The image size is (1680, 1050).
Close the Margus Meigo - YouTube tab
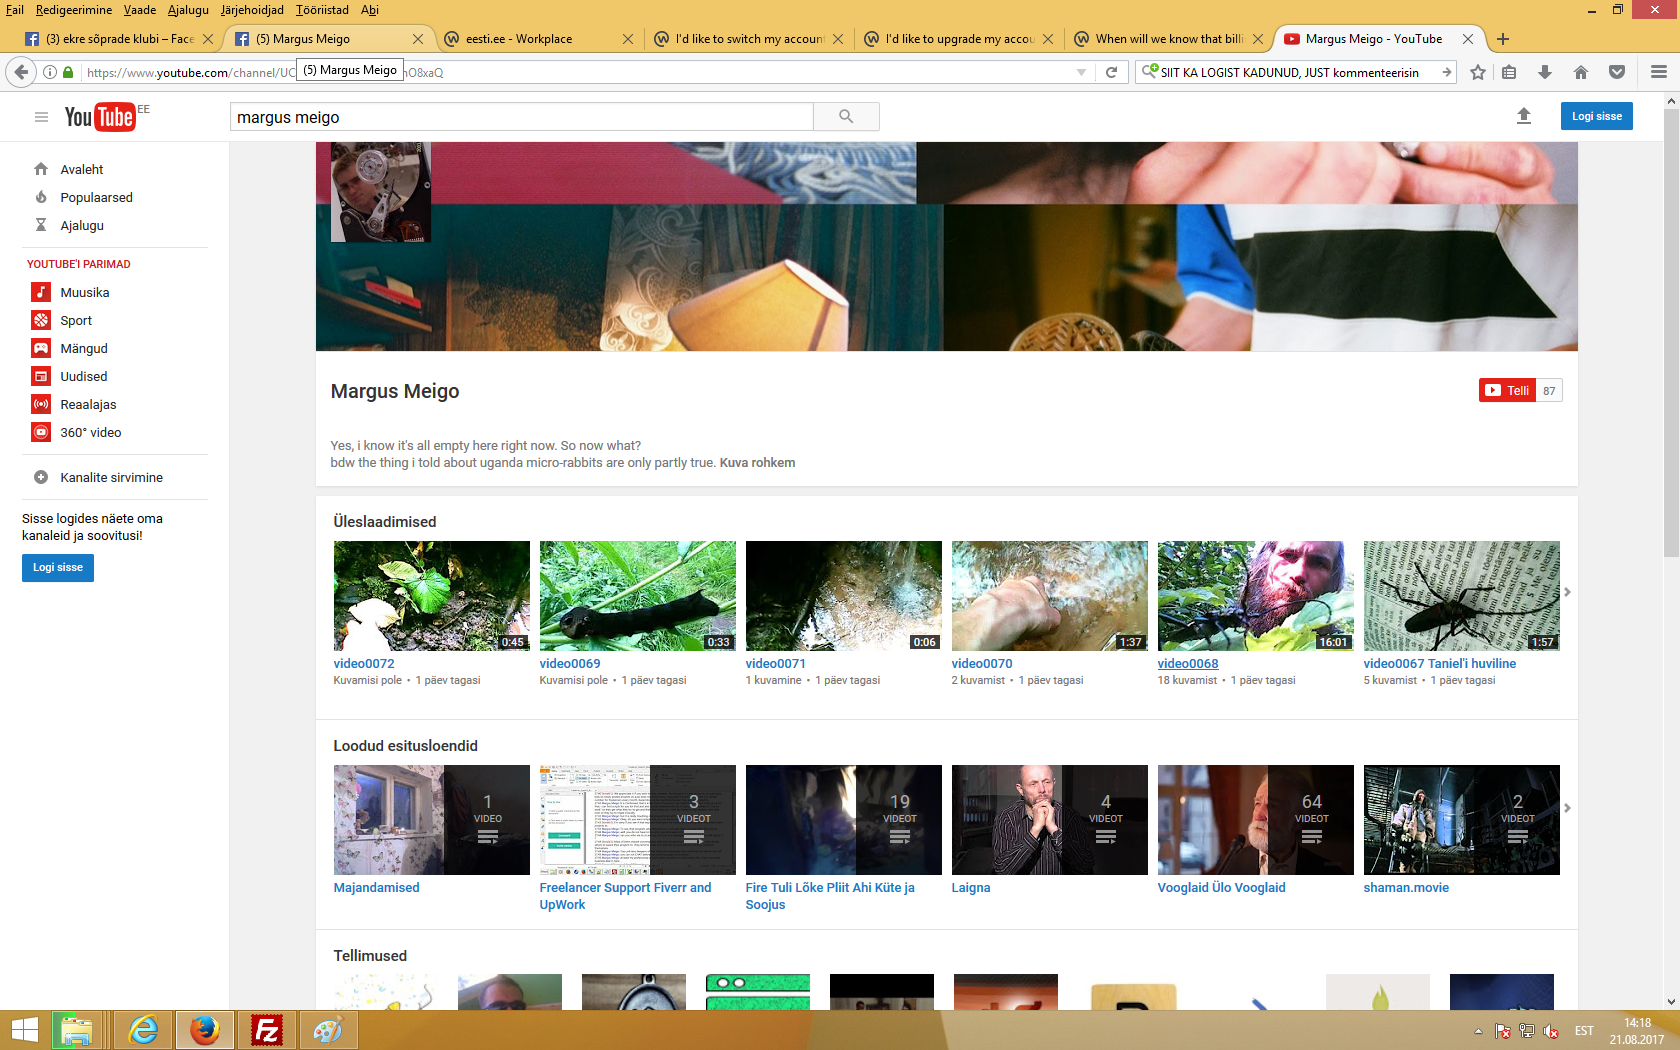coord(1468,39)
